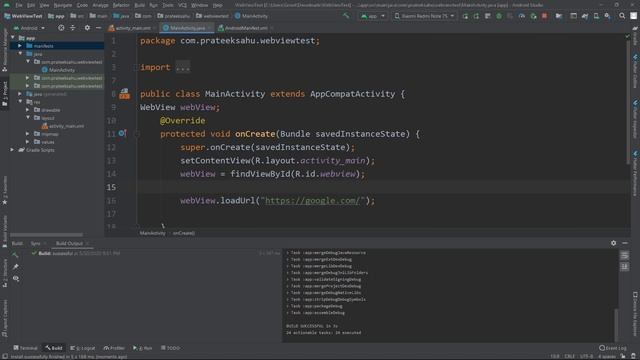The height and width of the screenshot is (360, 640).
Task: Click the editor vertical scrollbar
Action: coord(627,102)
